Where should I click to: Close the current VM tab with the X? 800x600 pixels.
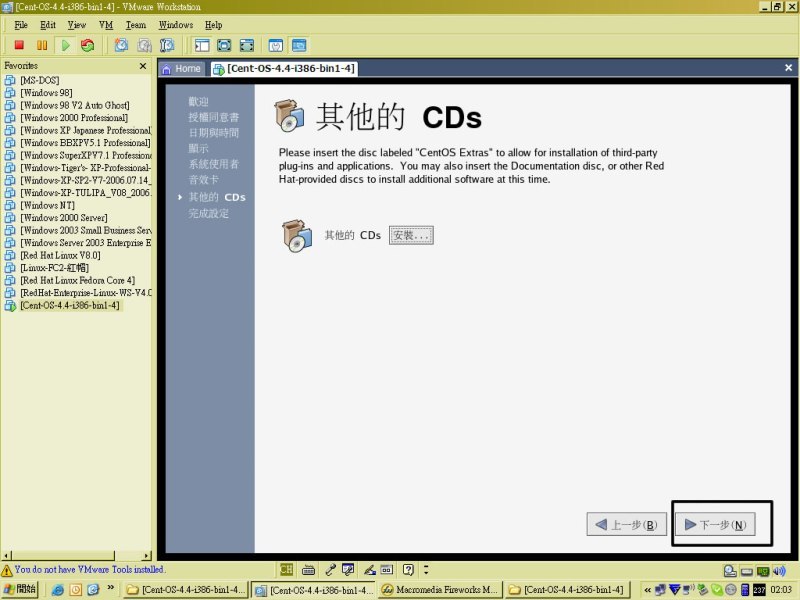(788, 67)
